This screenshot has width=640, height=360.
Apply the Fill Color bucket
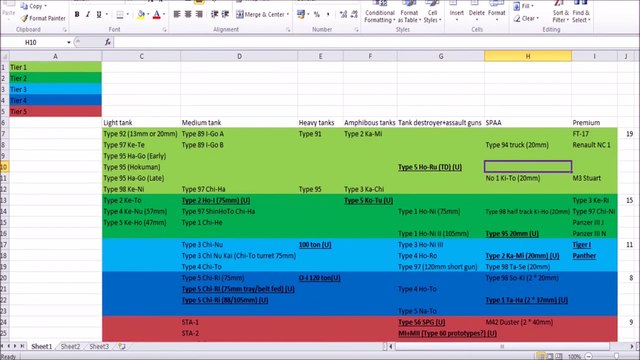tap(141, 15)
